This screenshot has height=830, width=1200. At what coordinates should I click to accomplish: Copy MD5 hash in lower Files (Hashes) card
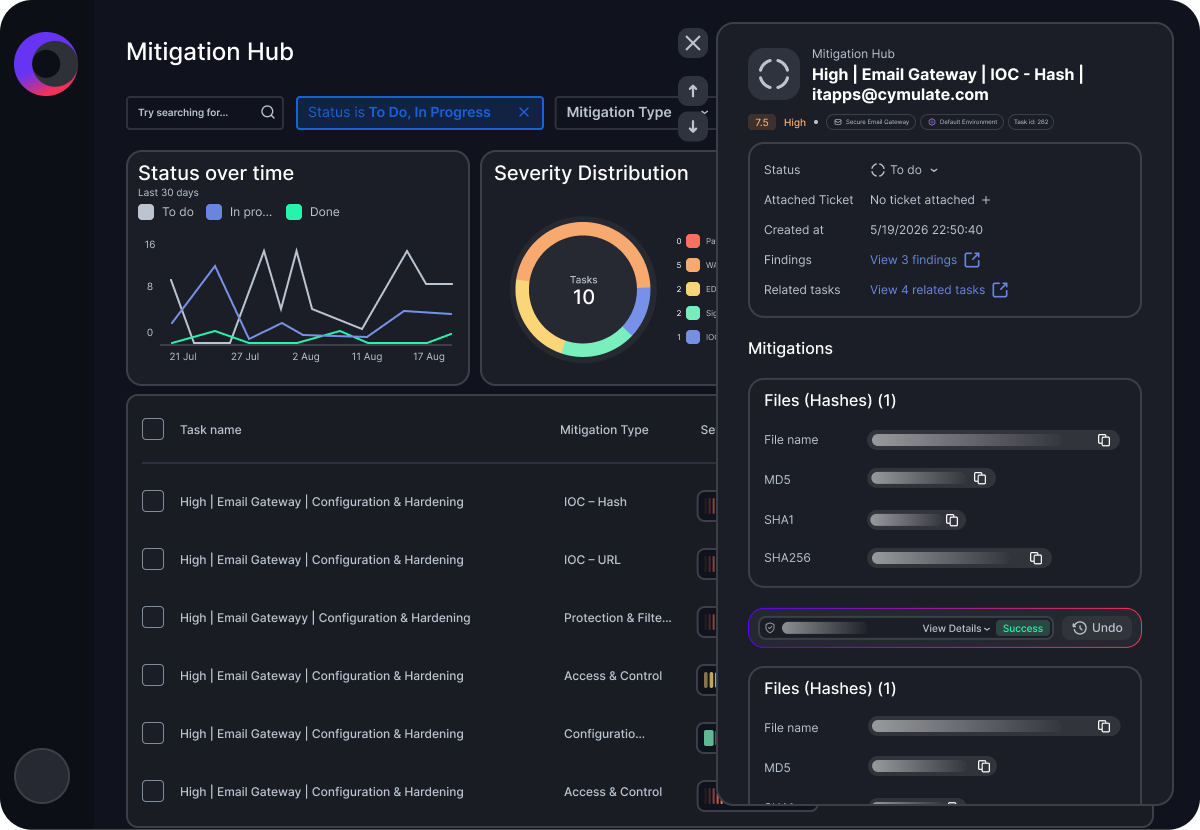point(984,767)
